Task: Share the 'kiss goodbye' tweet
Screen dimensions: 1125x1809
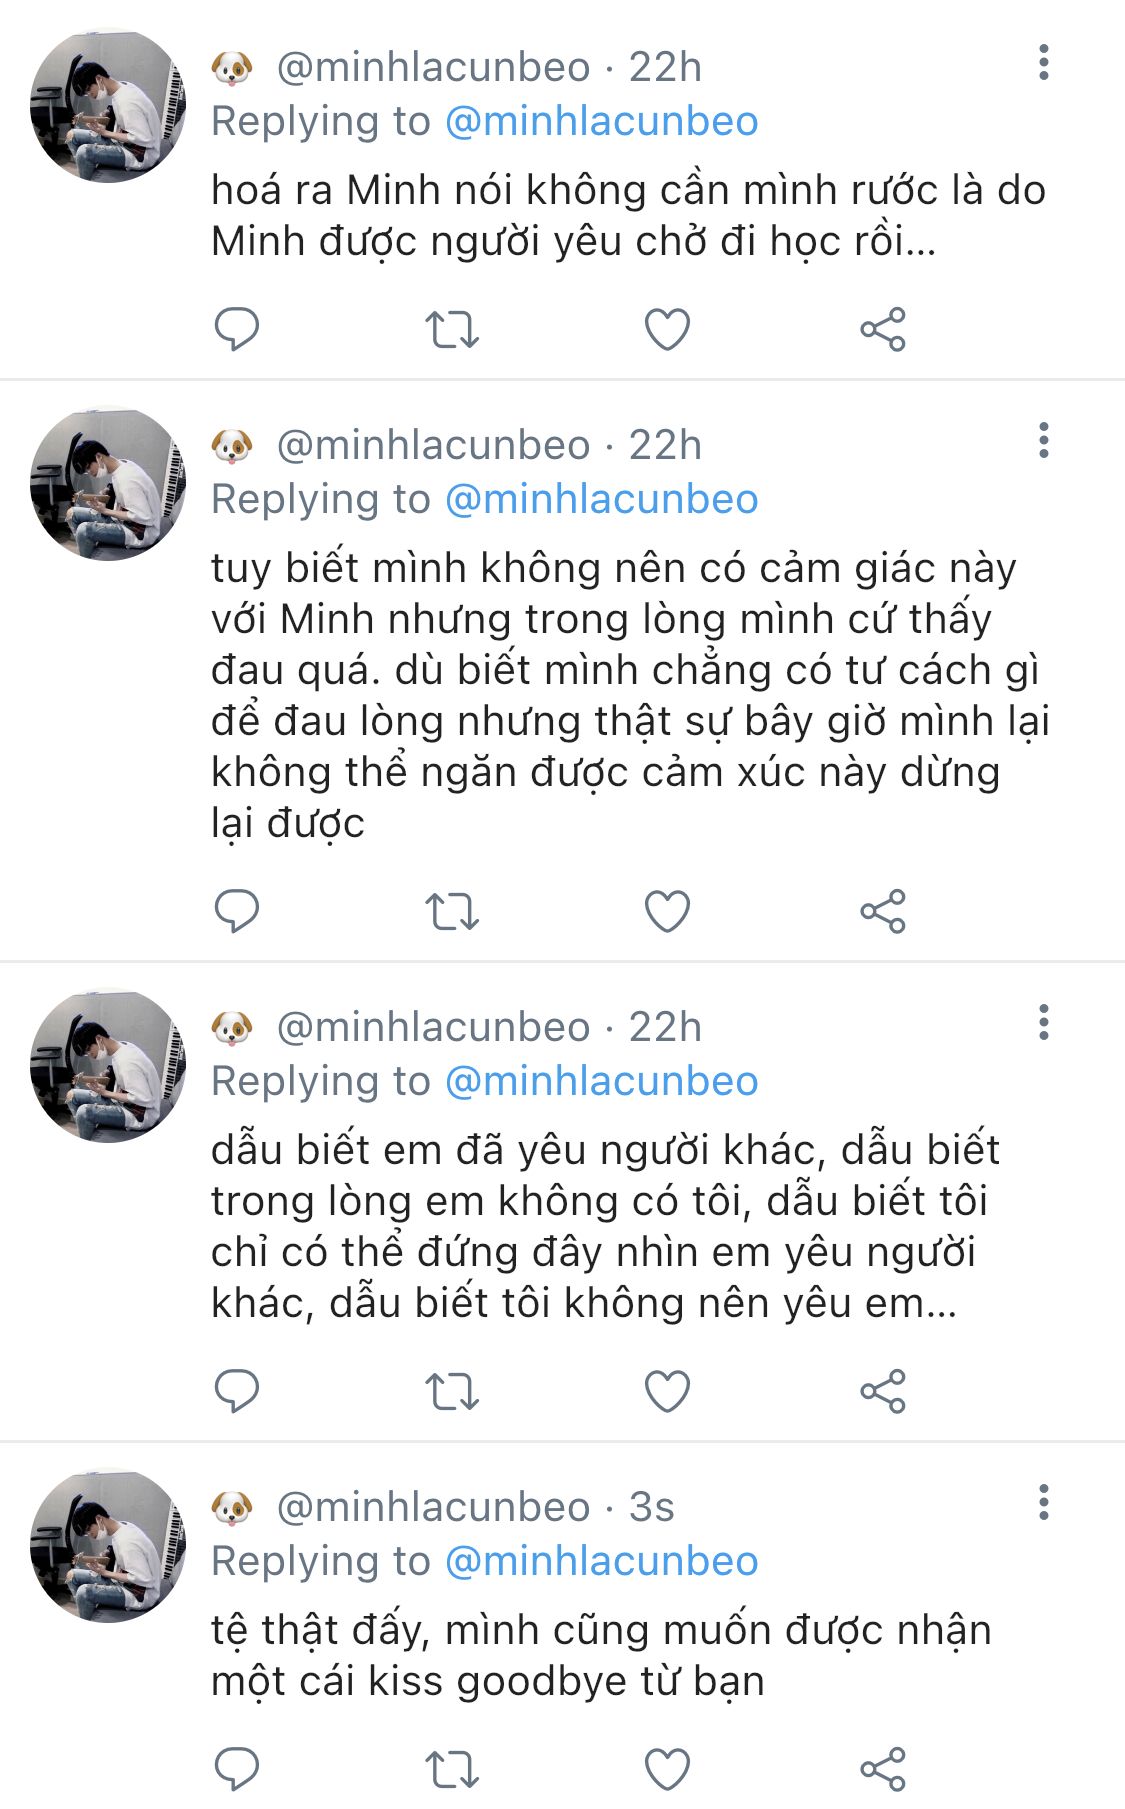Action: [x=883, y=1769]
